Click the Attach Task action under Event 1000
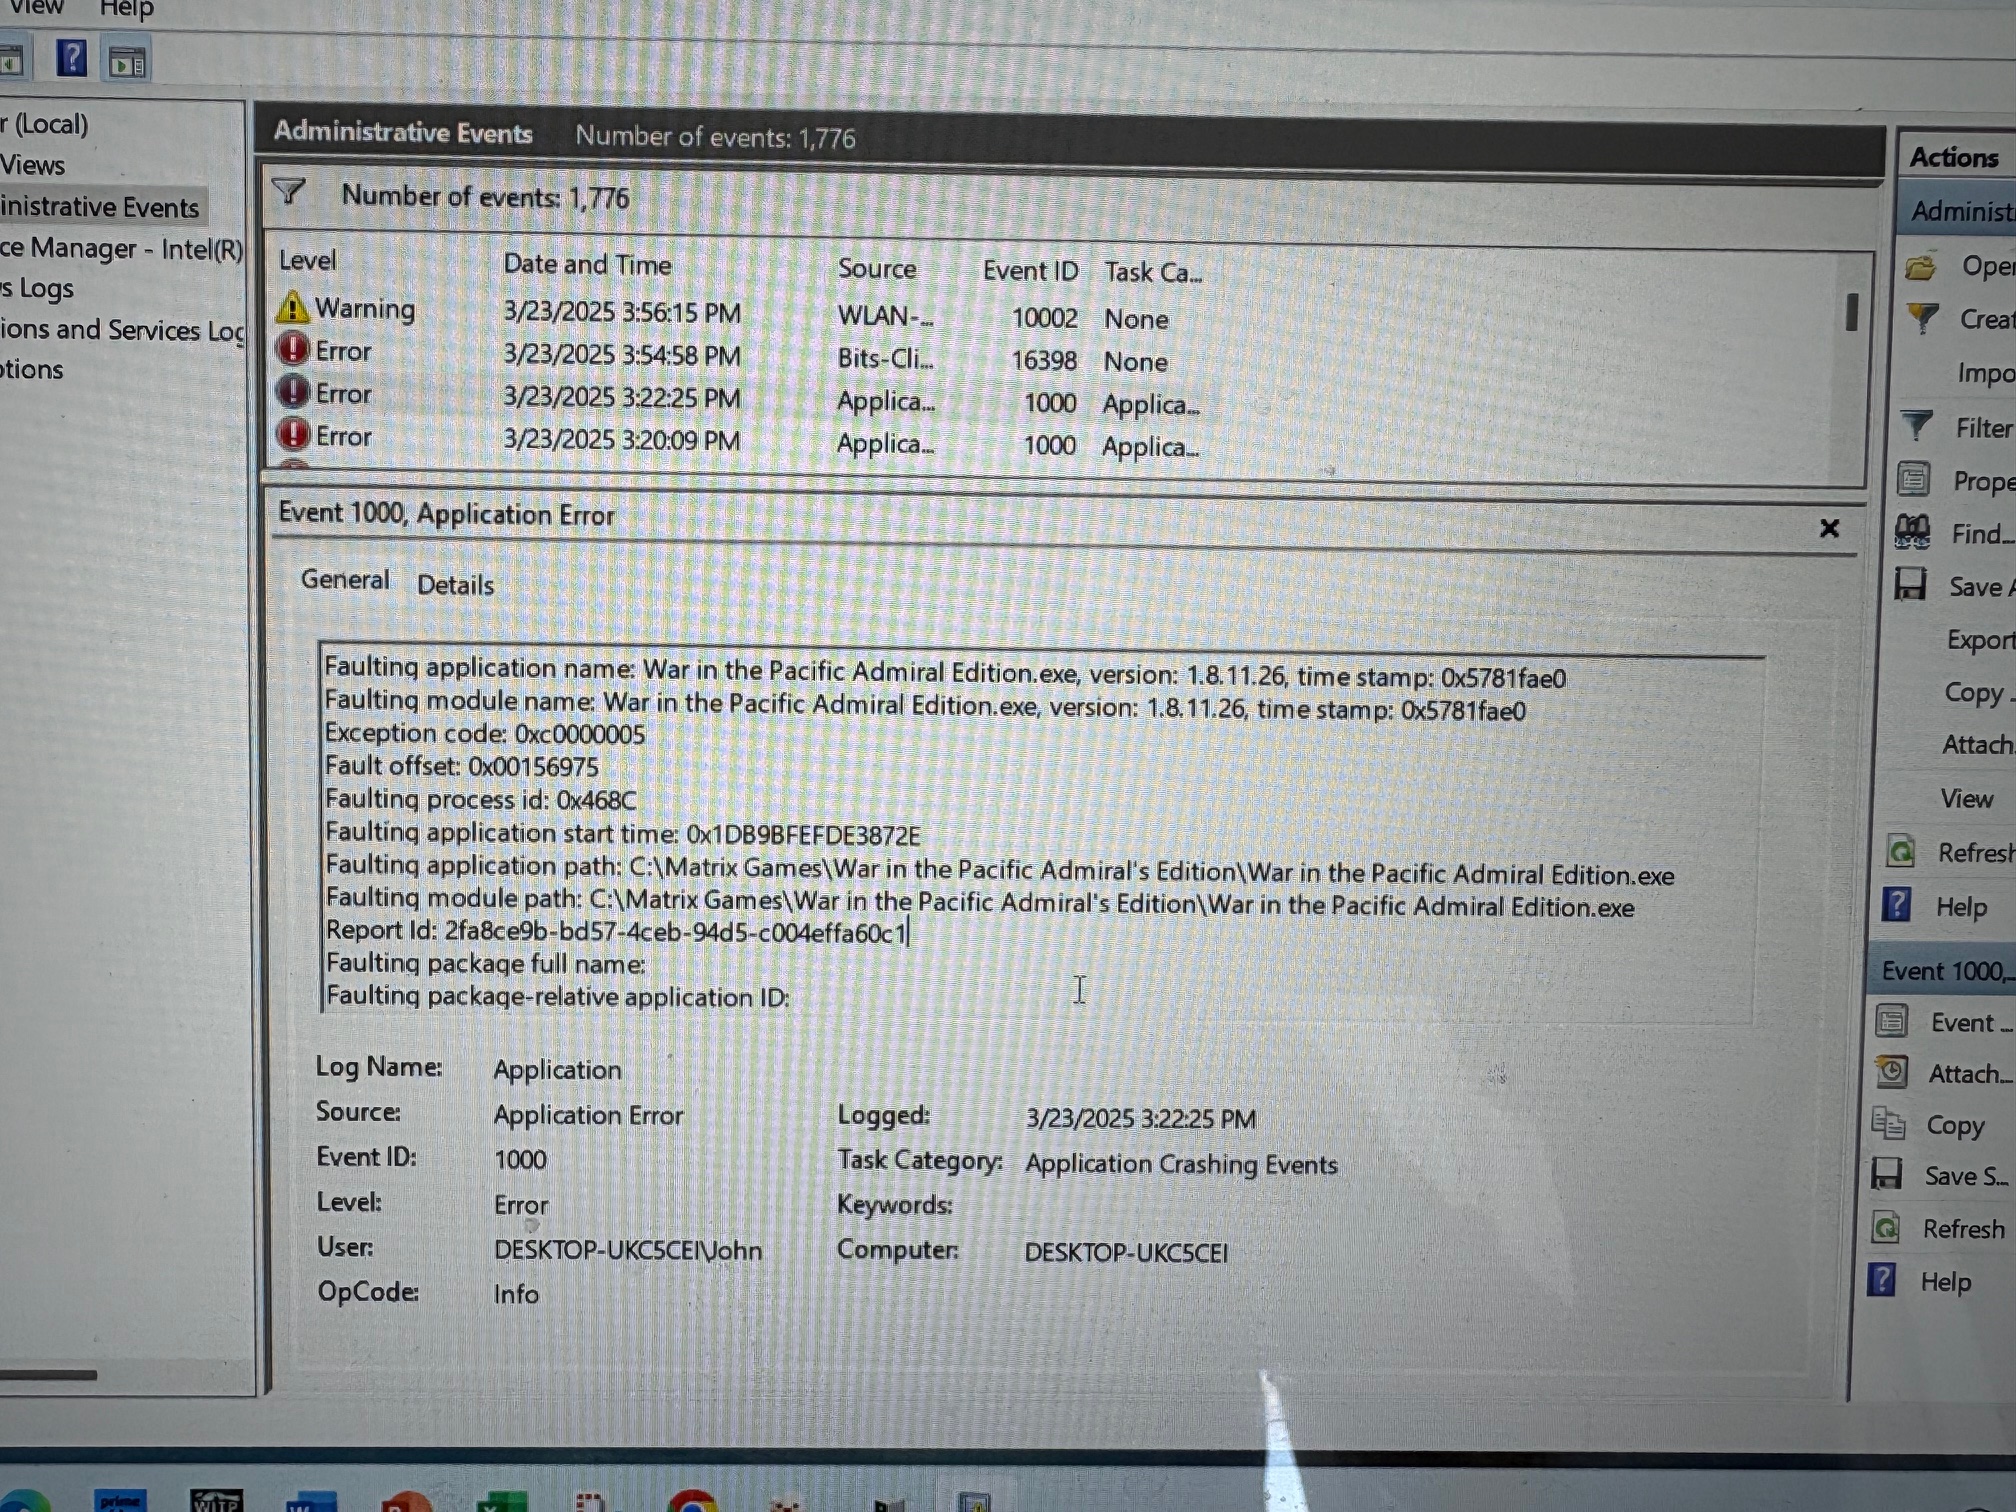 point(1968,1074)
